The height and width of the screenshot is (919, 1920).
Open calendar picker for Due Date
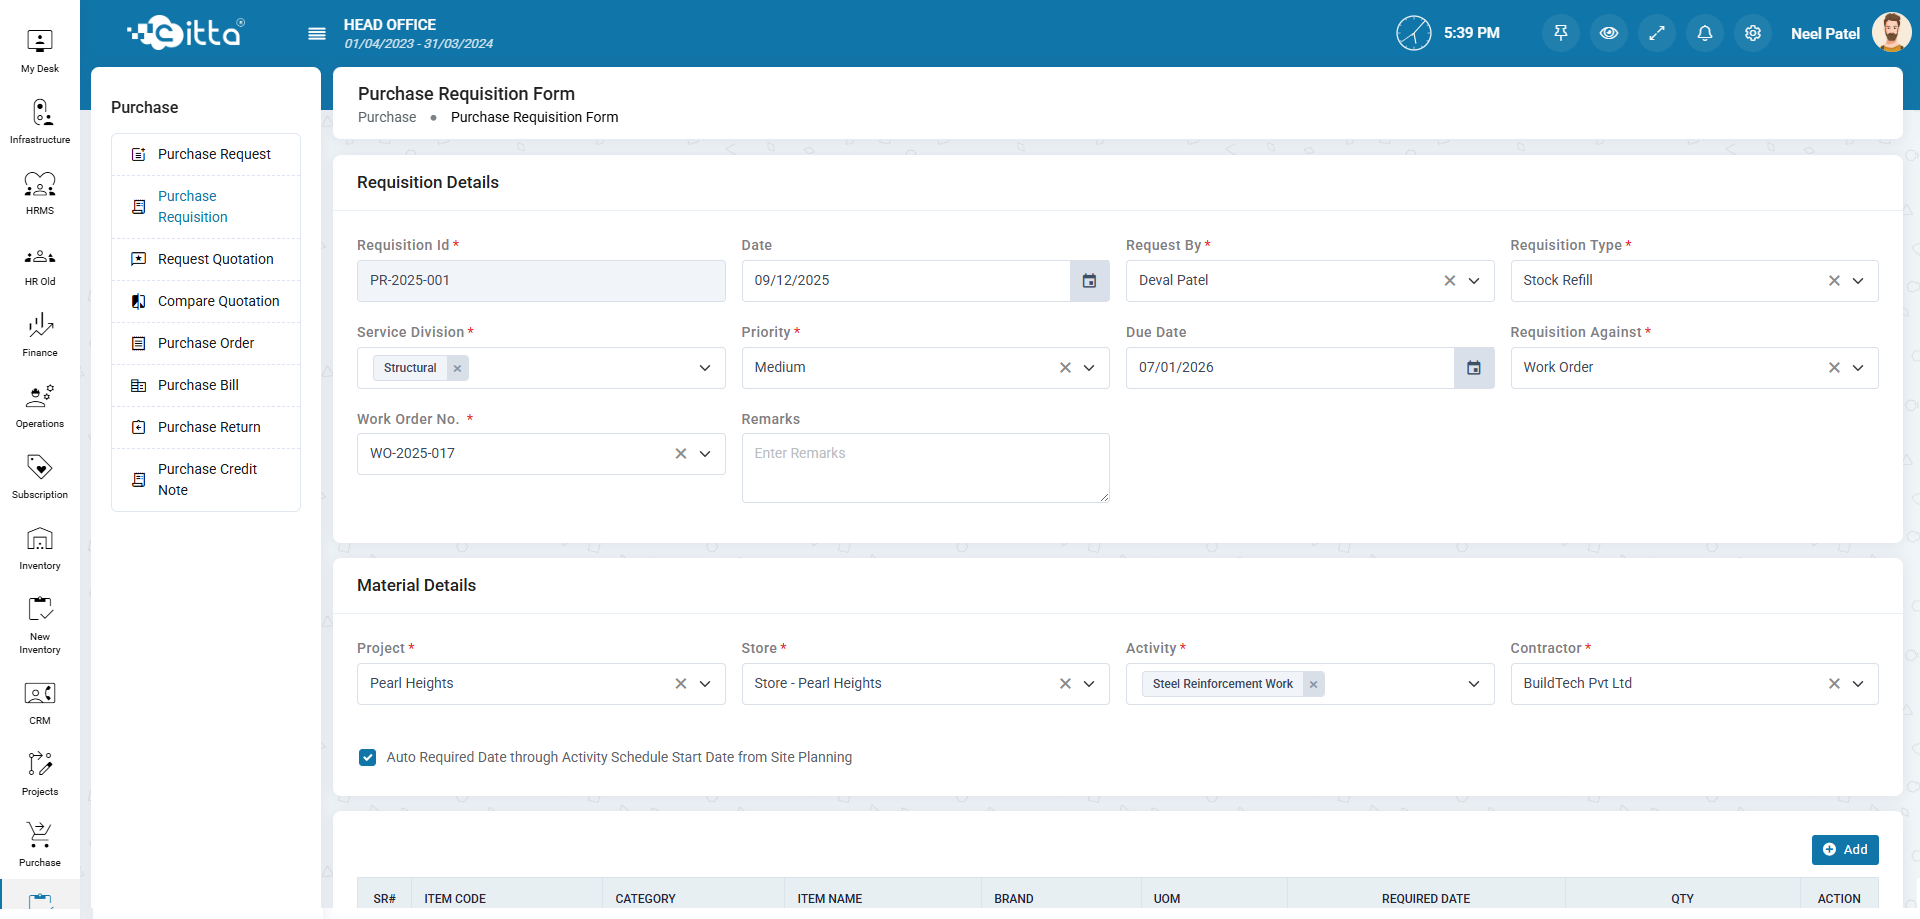pos(1473,368)
